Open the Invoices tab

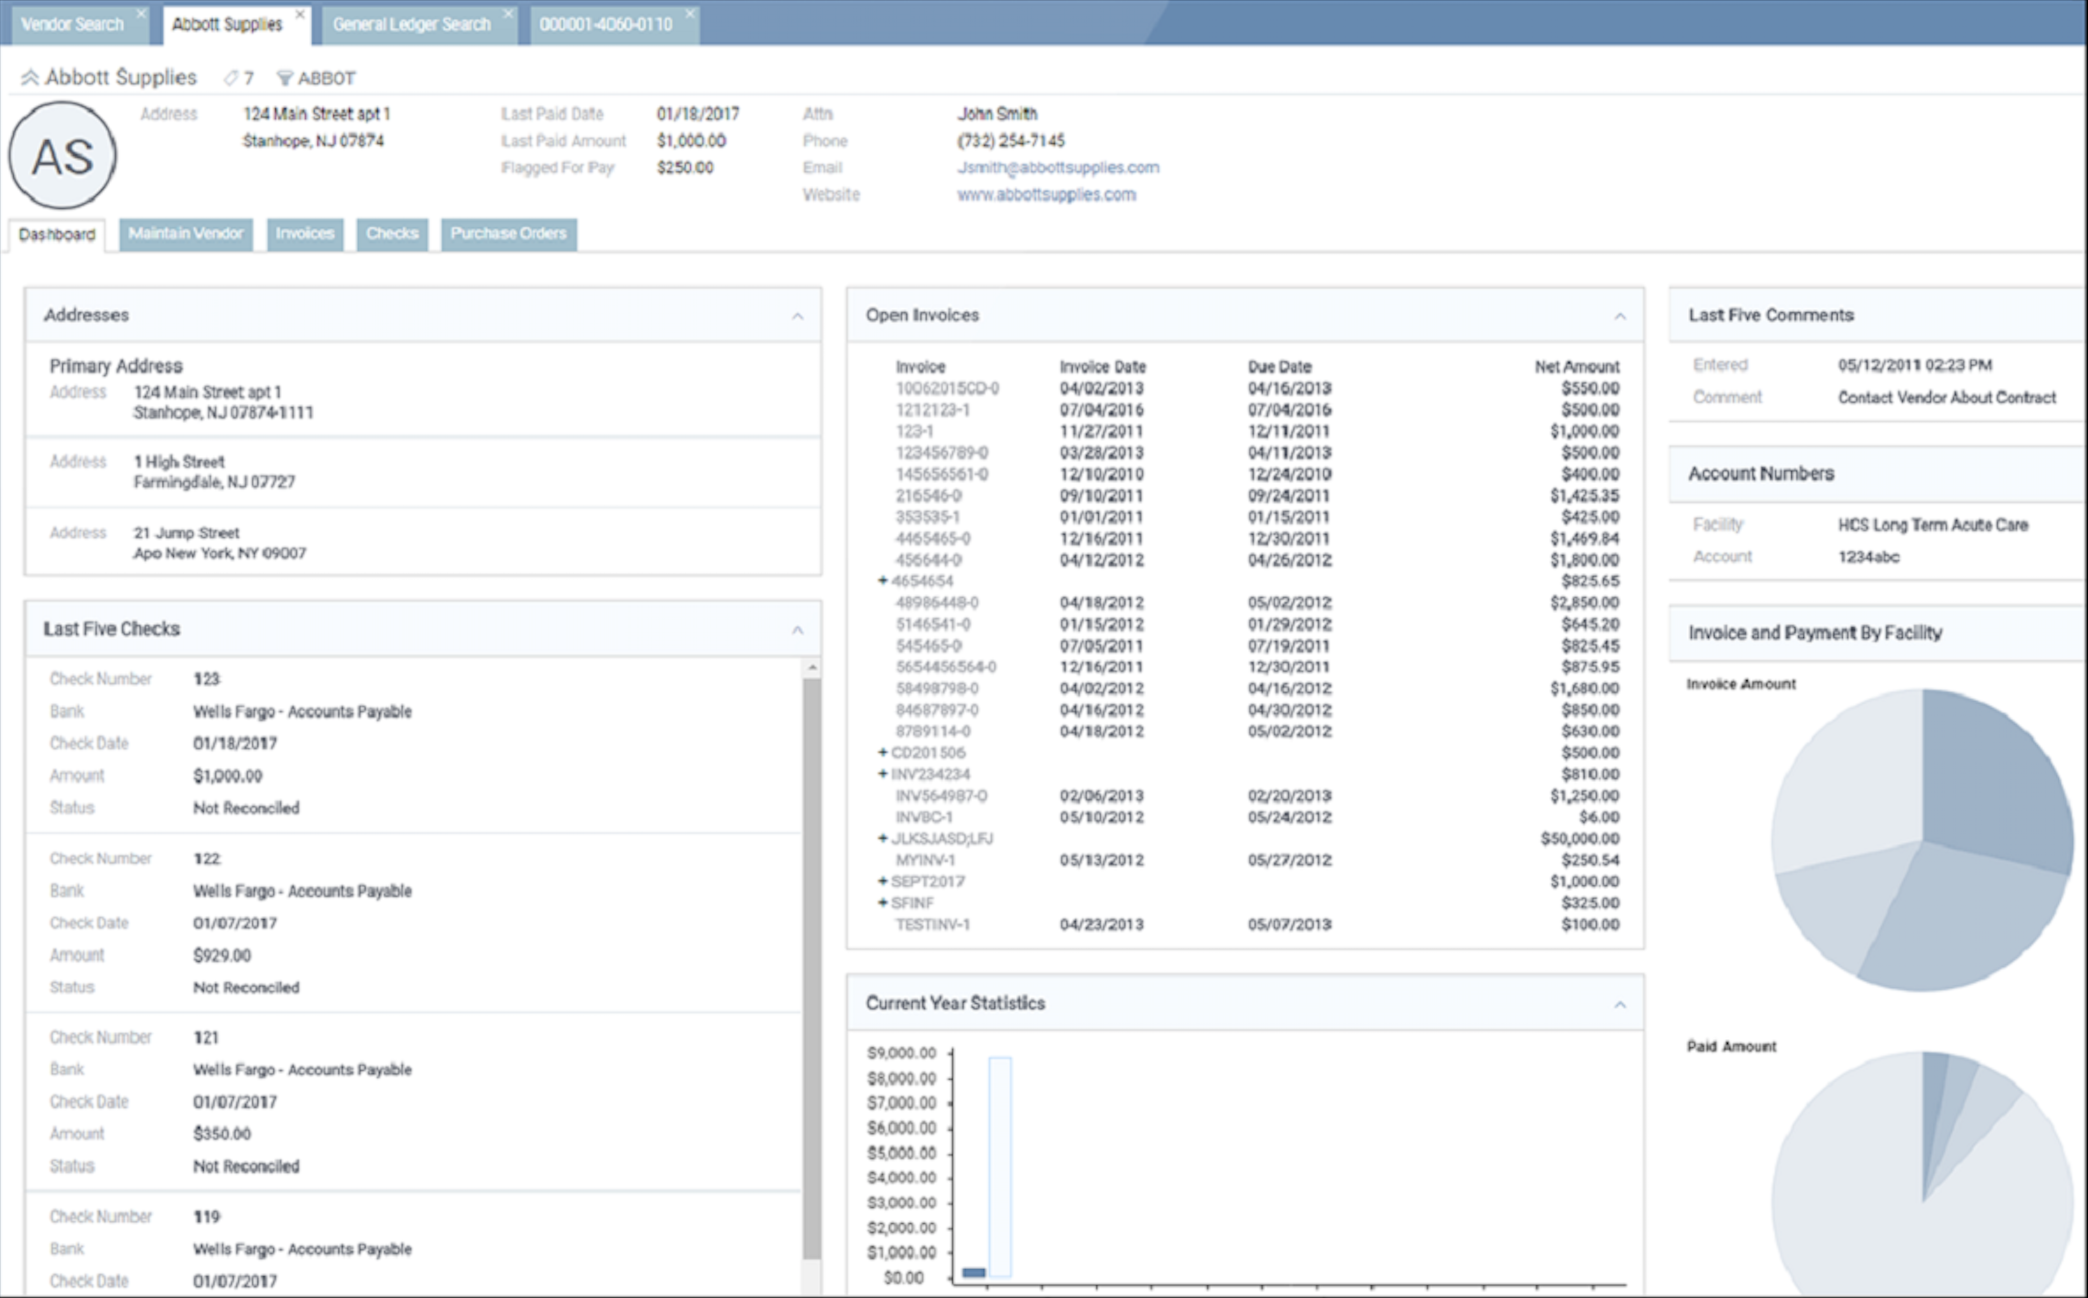point(305,234)
